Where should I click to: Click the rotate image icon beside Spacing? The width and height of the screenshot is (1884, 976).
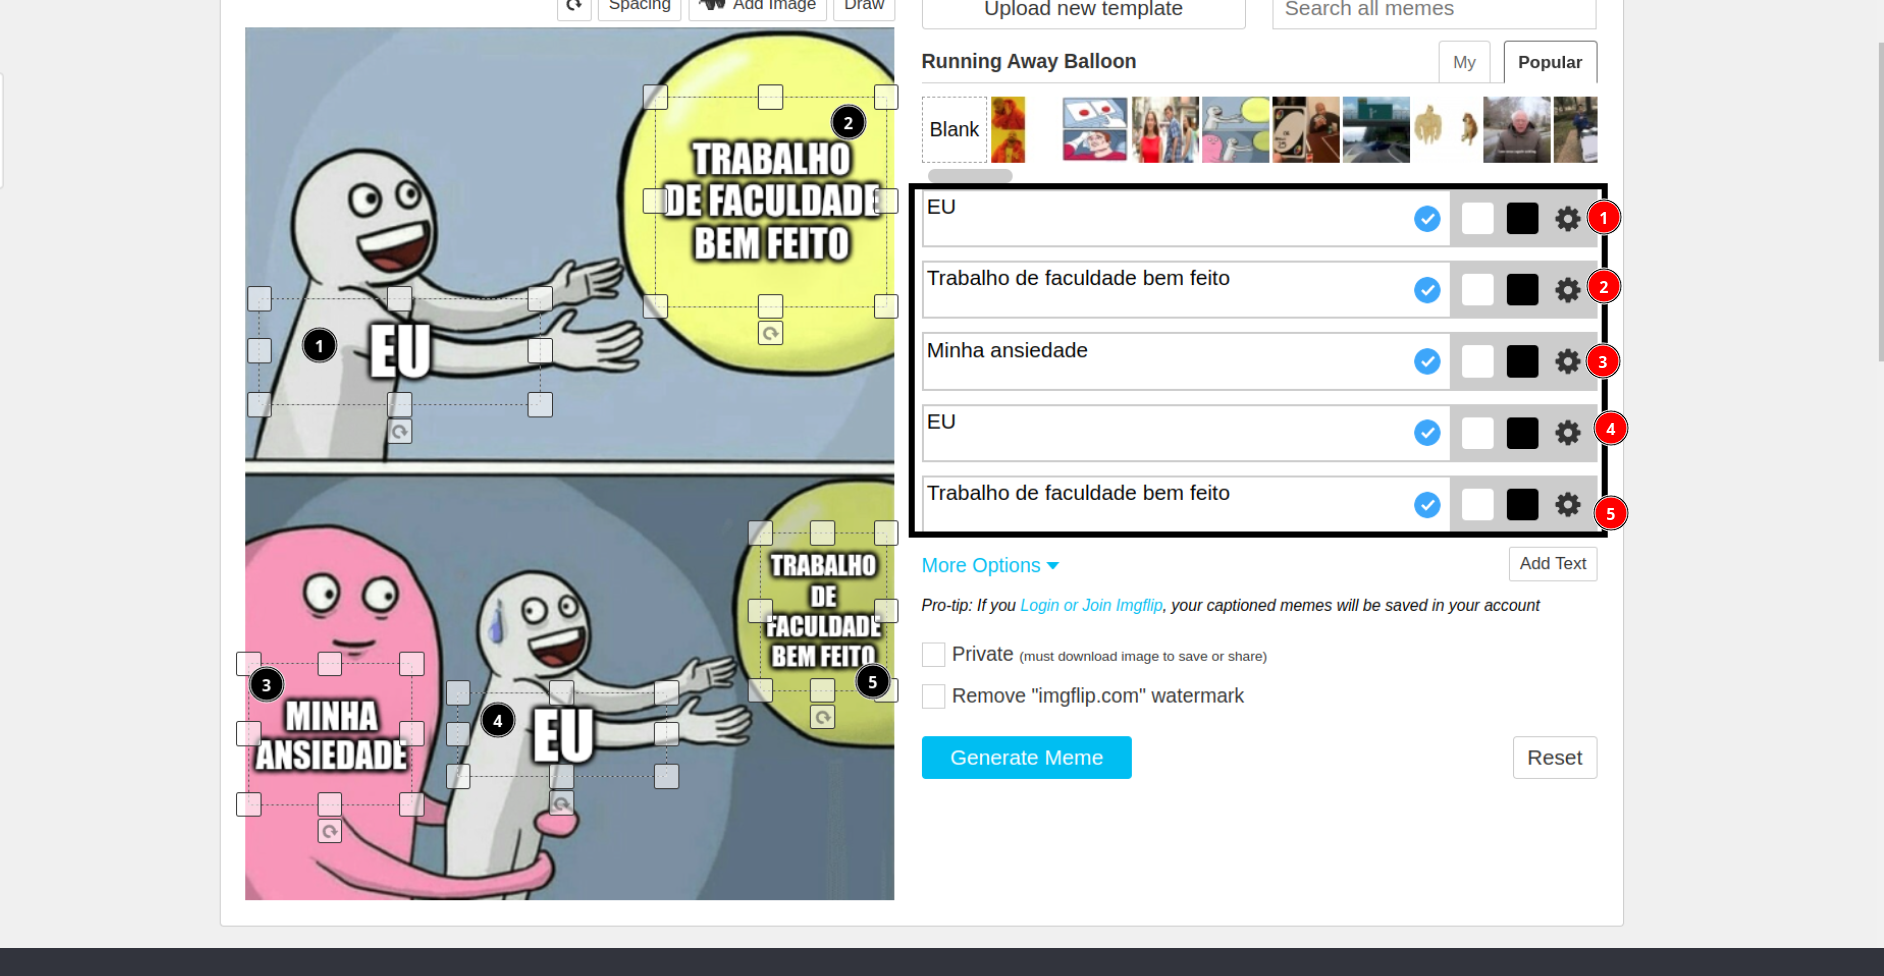tap(574, 6)
